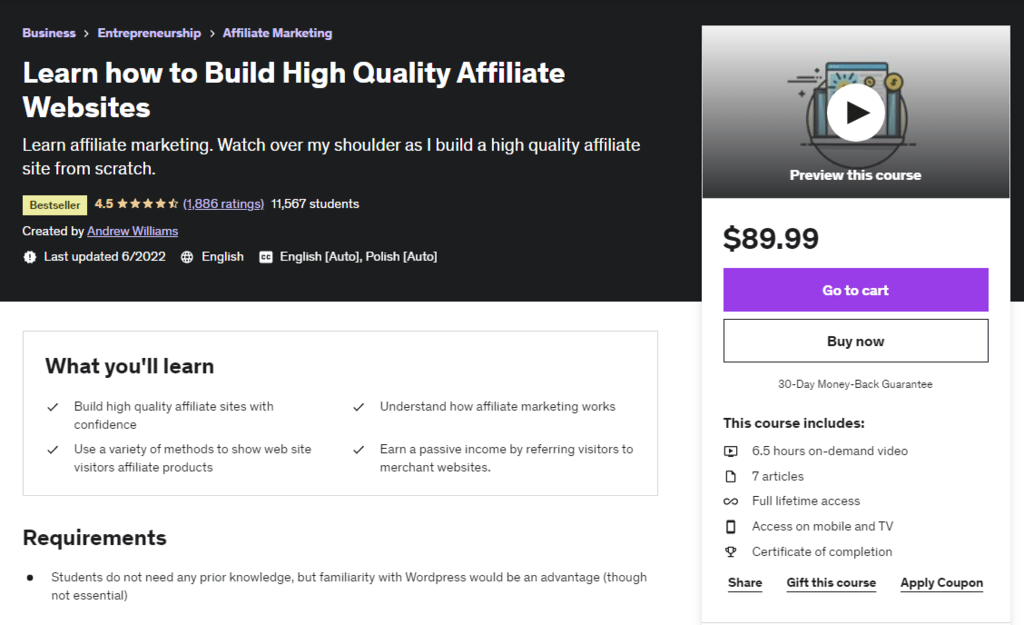Click the CC closed captions icon

point(265,256)
